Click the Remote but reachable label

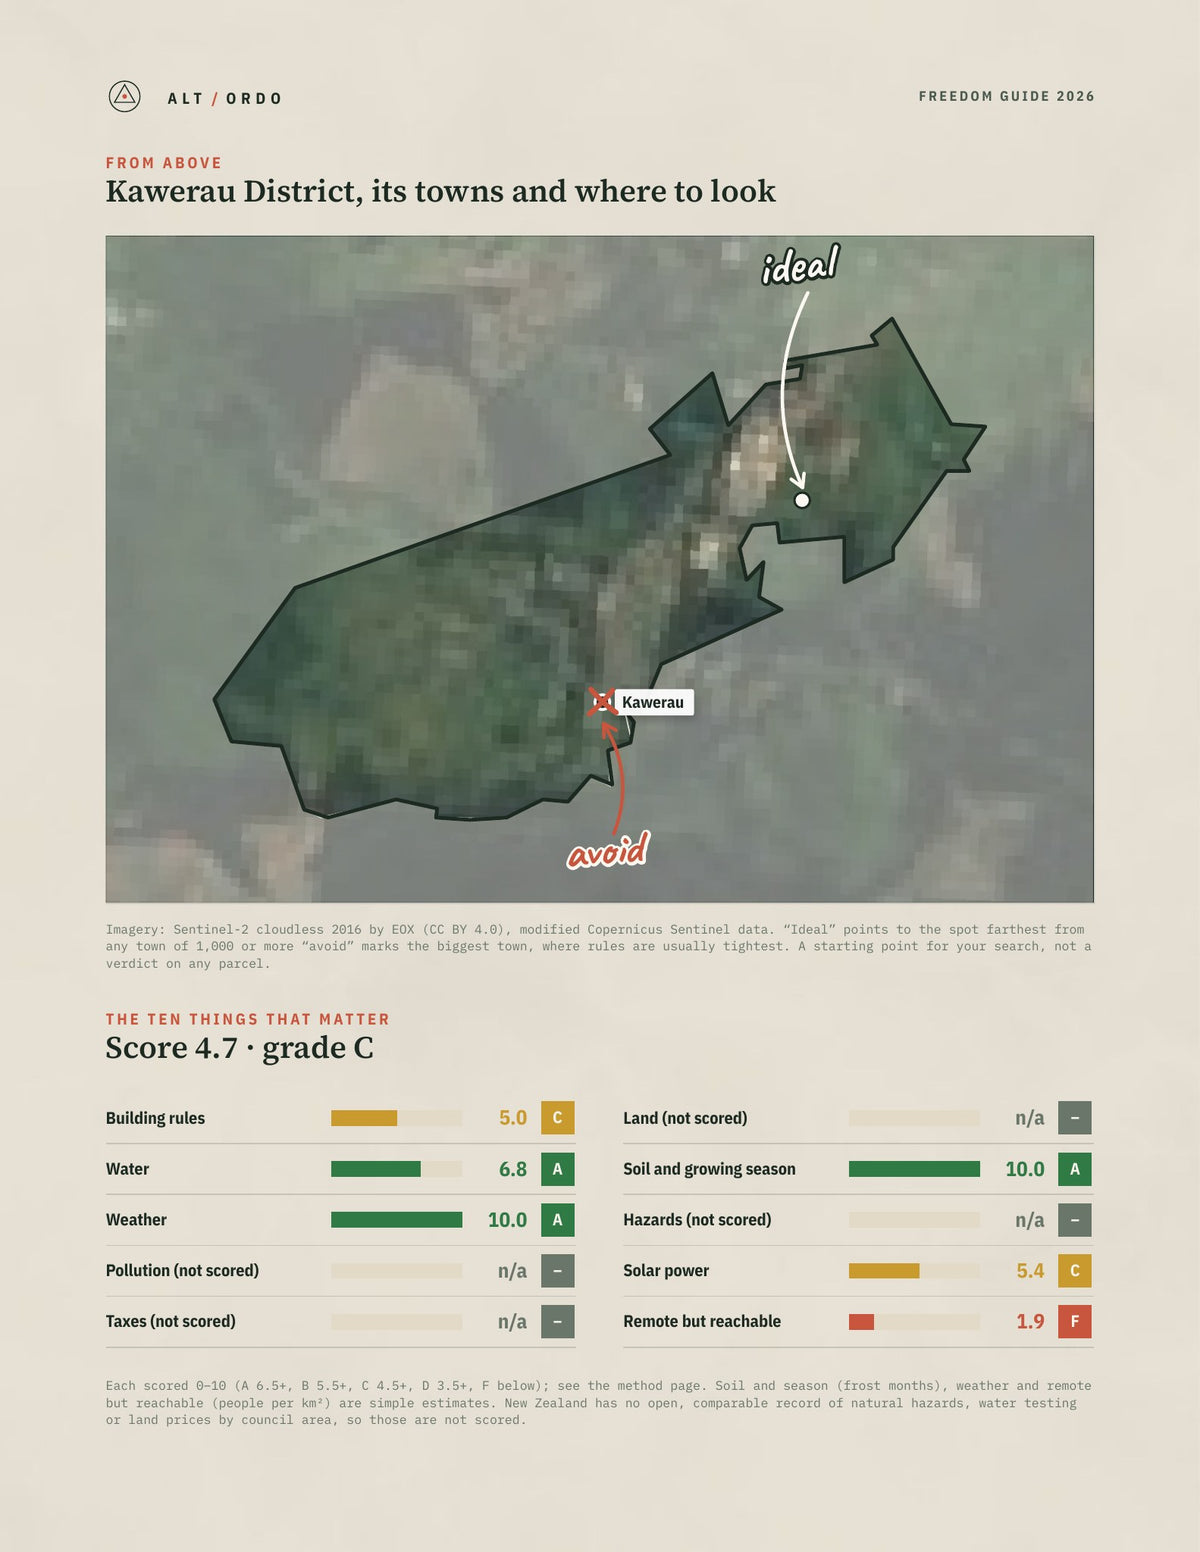coord(702,1322)
